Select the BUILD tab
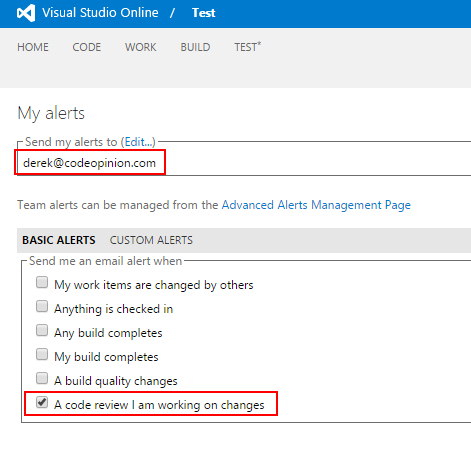The height and width of the screenshot is (449, 471). [195, 47]
